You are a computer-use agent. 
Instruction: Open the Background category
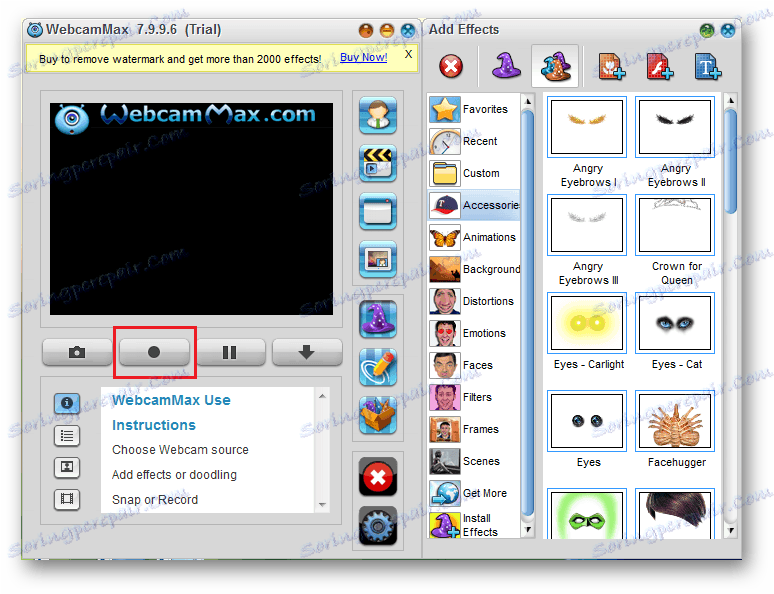point(474,269)
